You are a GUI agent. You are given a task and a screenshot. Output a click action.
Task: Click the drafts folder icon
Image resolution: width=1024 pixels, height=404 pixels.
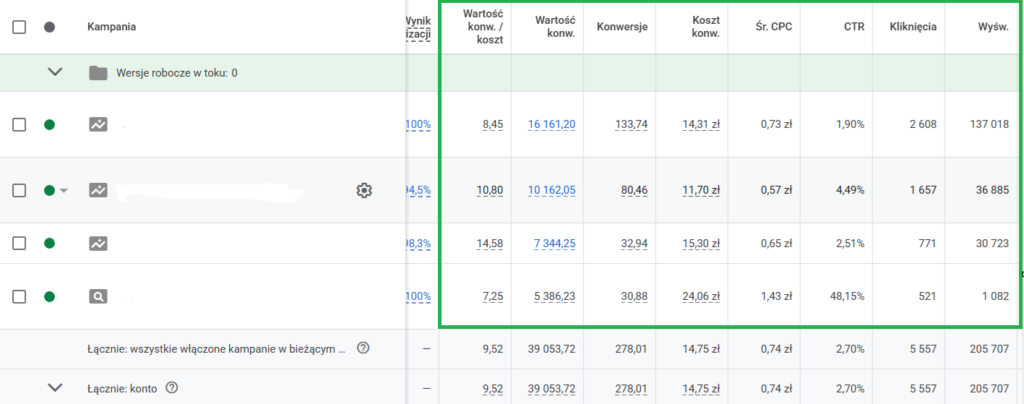[98, 73]
